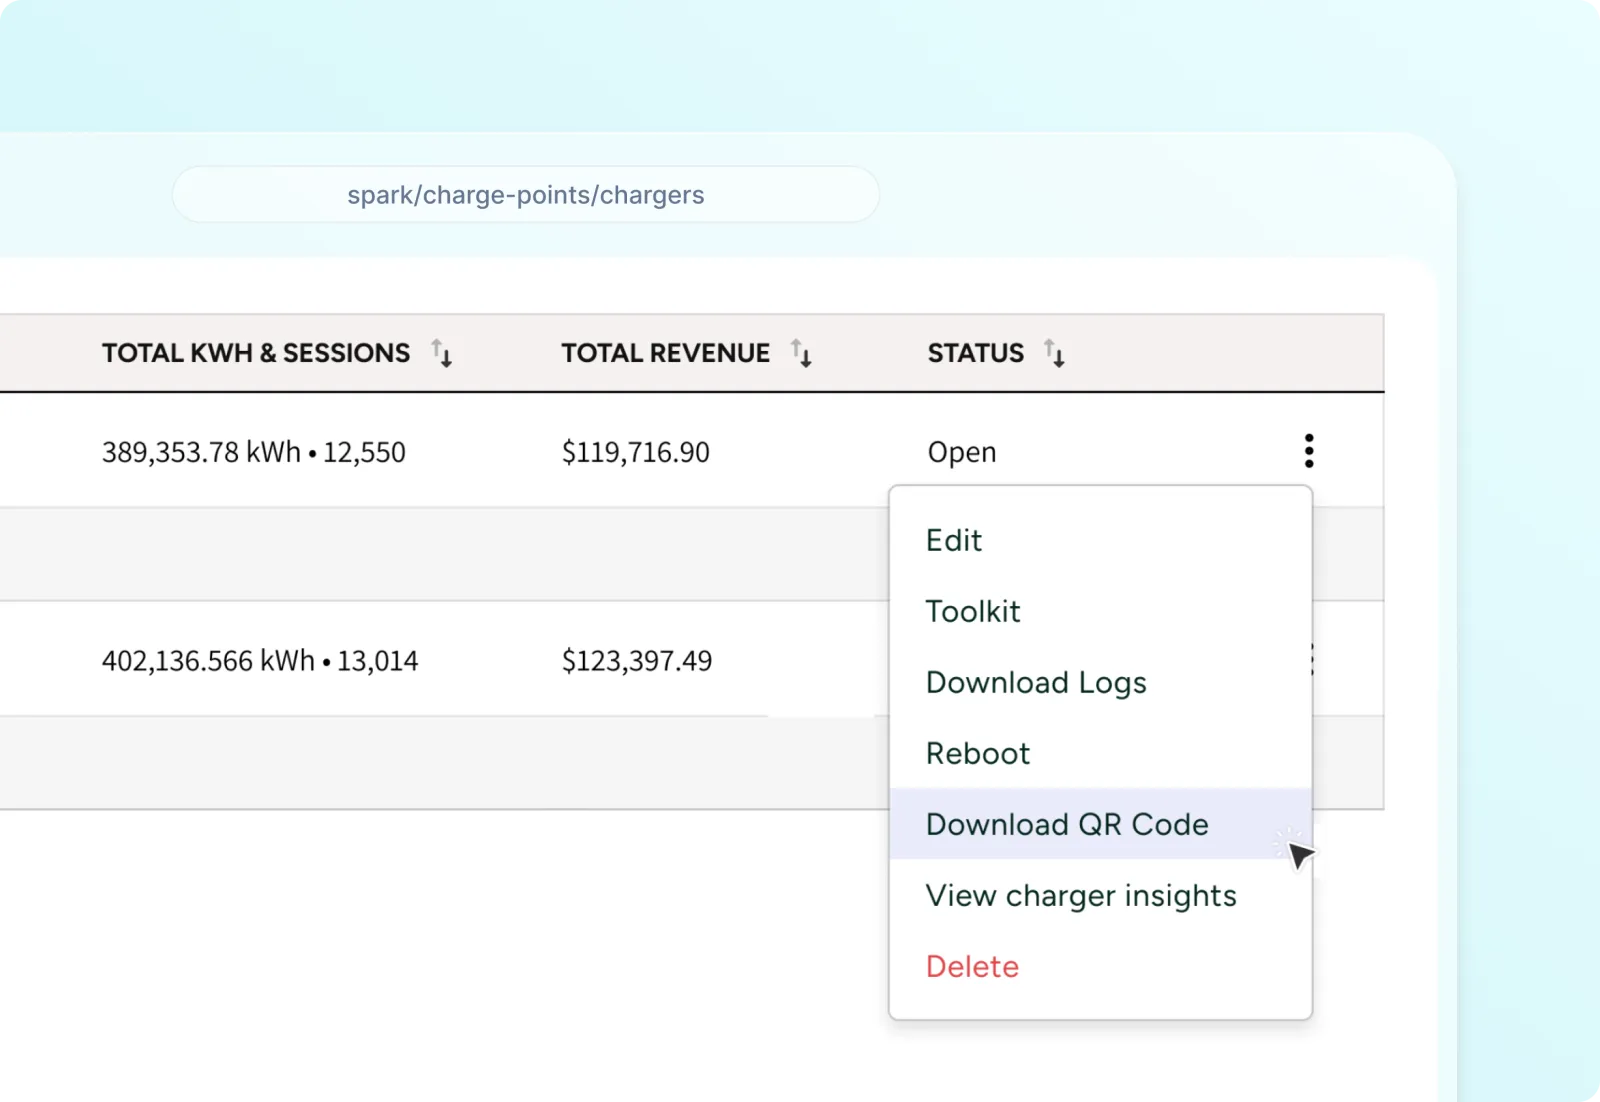Toggle sorting with the Status sort arrows
This screenshot has height=1102, width=1600.
pyautogui.click(x=1054, y=353)
